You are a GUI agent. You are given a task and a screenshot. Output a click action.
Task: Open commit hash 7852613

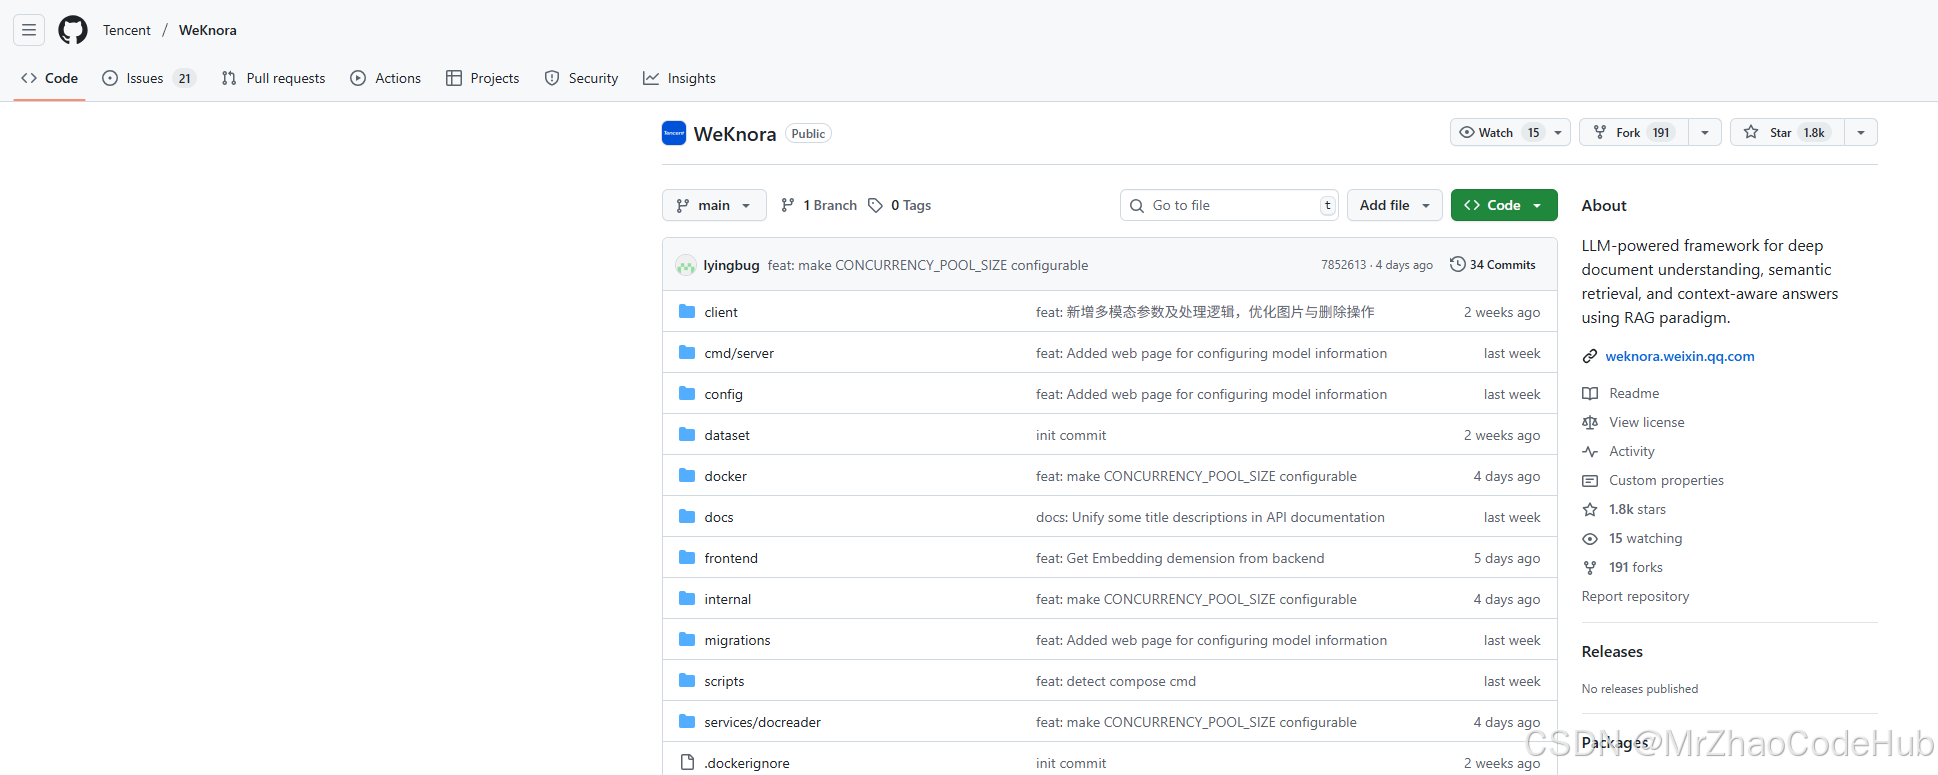pyautogui.click(x=1343, y=265)
